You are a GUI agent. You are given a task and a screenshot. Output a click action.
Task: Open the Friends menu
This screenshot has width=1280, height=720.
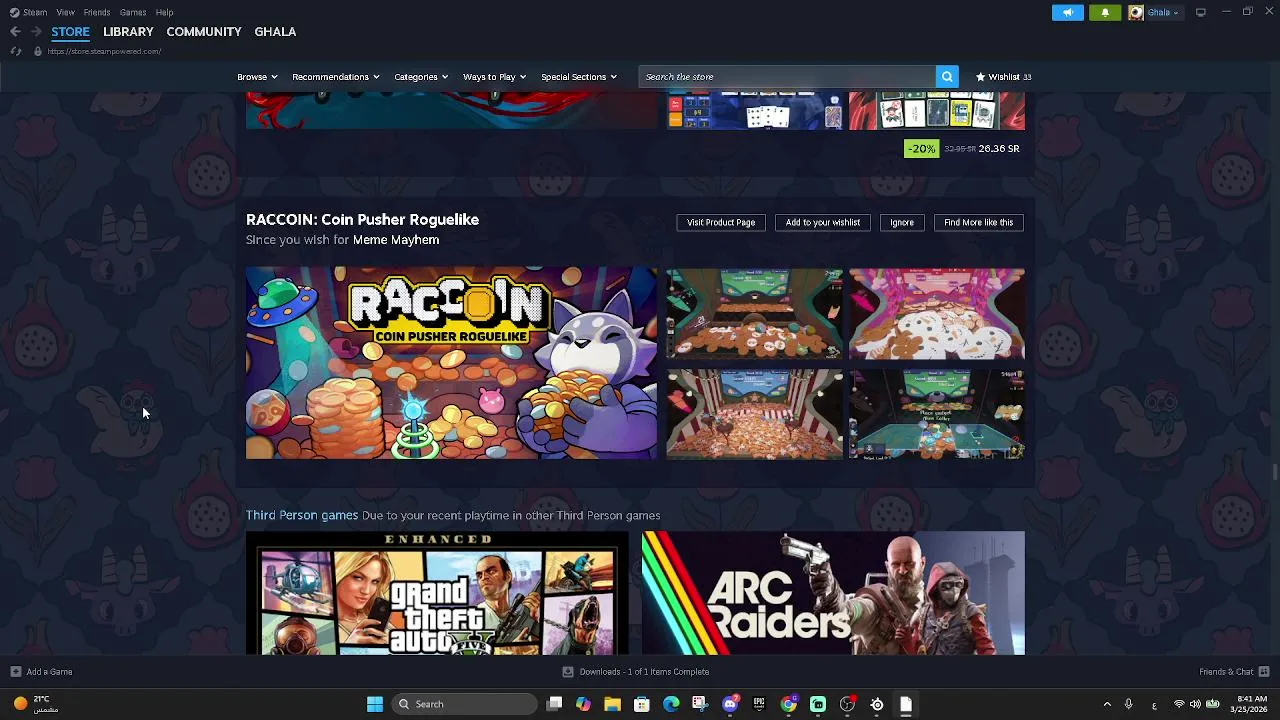tap(97, 12)
